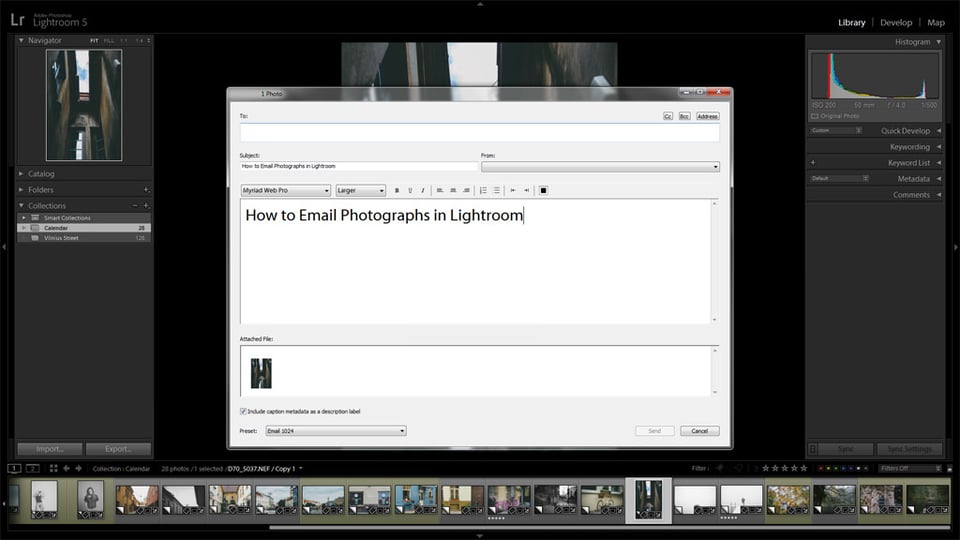Add Bcc recipient field
The image size is (960, 540).
(684, 116)
